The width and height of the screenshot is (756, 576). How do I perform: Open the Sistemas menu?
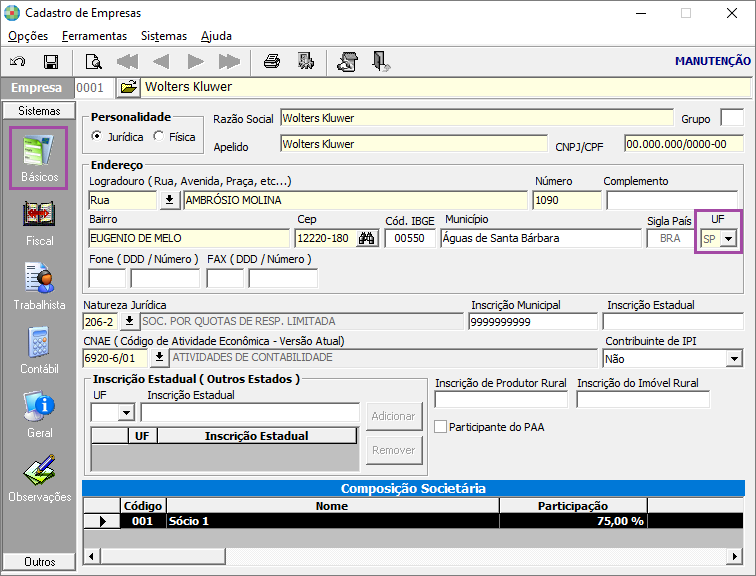tap(164, 36)
